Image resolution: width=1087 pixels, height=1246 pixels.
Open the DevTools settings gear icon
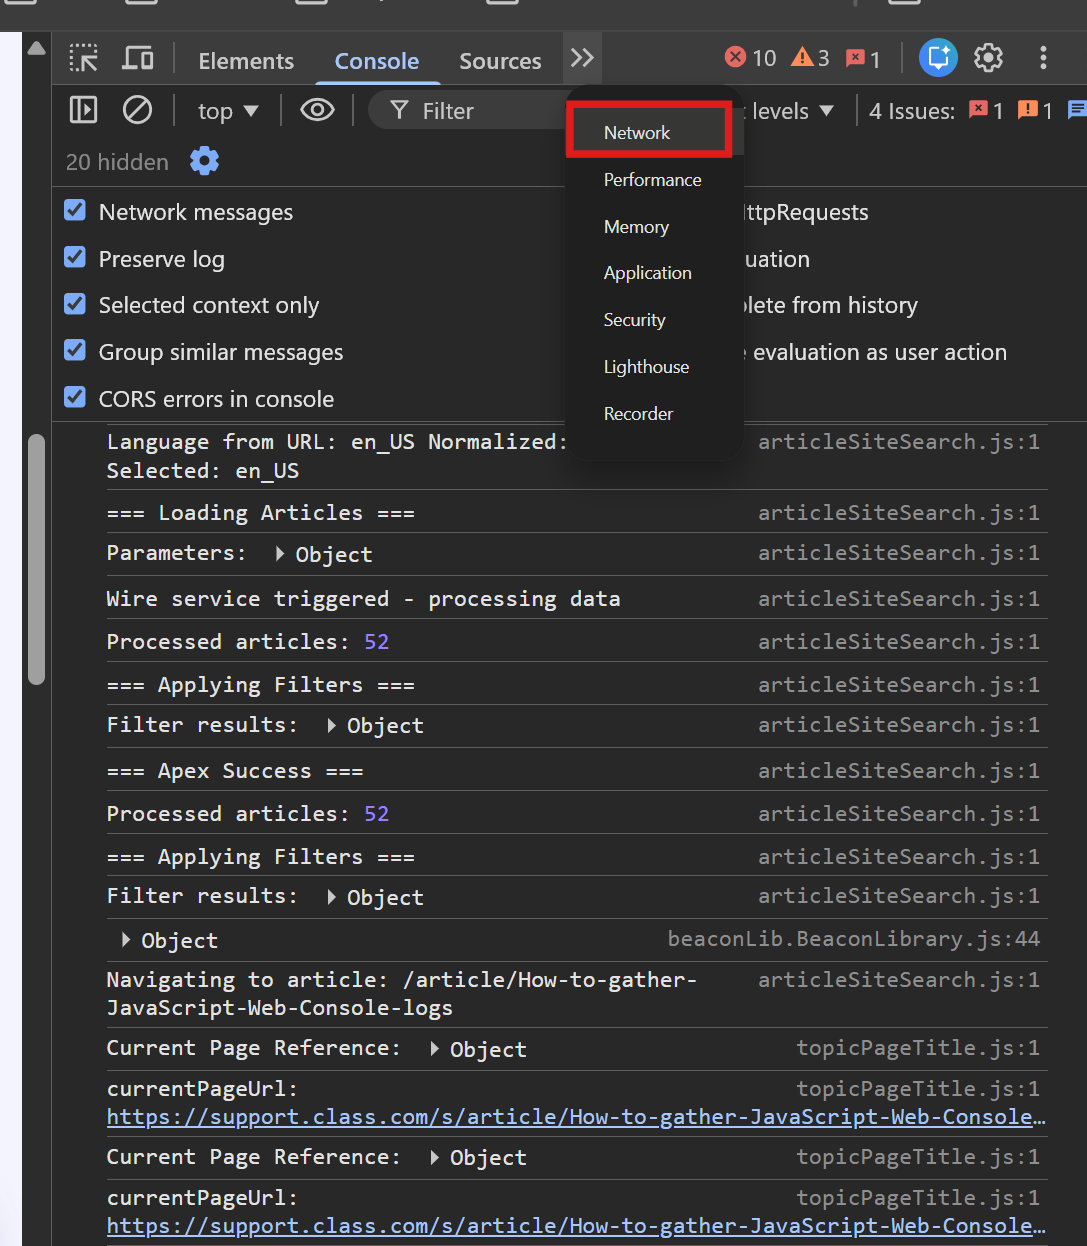click(x=988, y=58)
